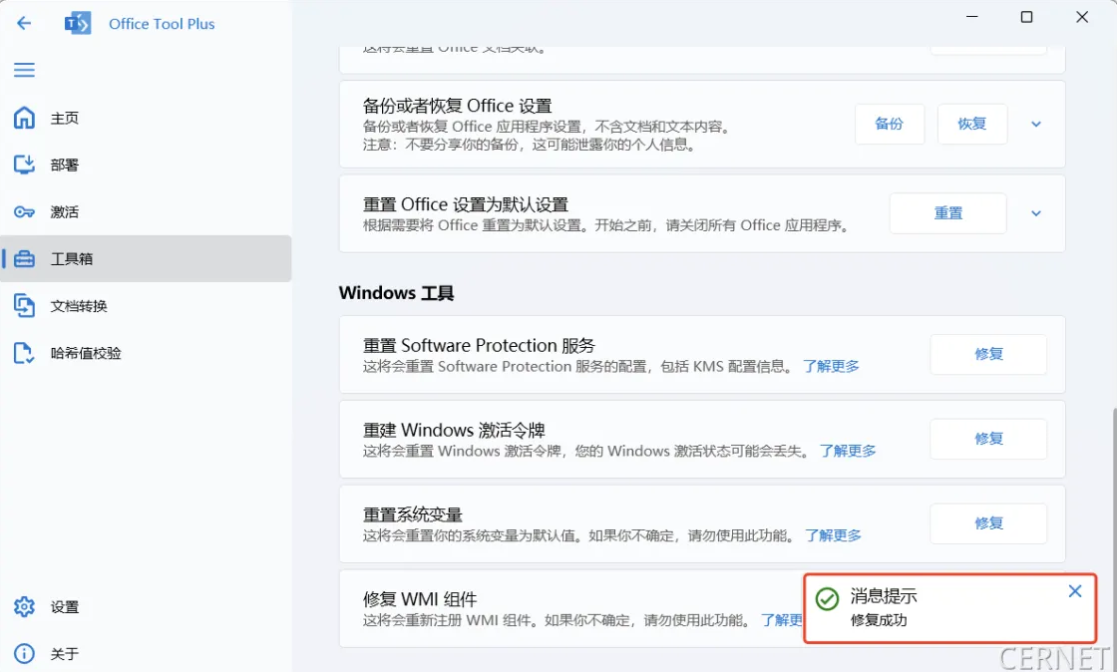1117x672 pixels.
Task: Click the 哈希值校验 file check icon
Action: (x=24, y=353)
